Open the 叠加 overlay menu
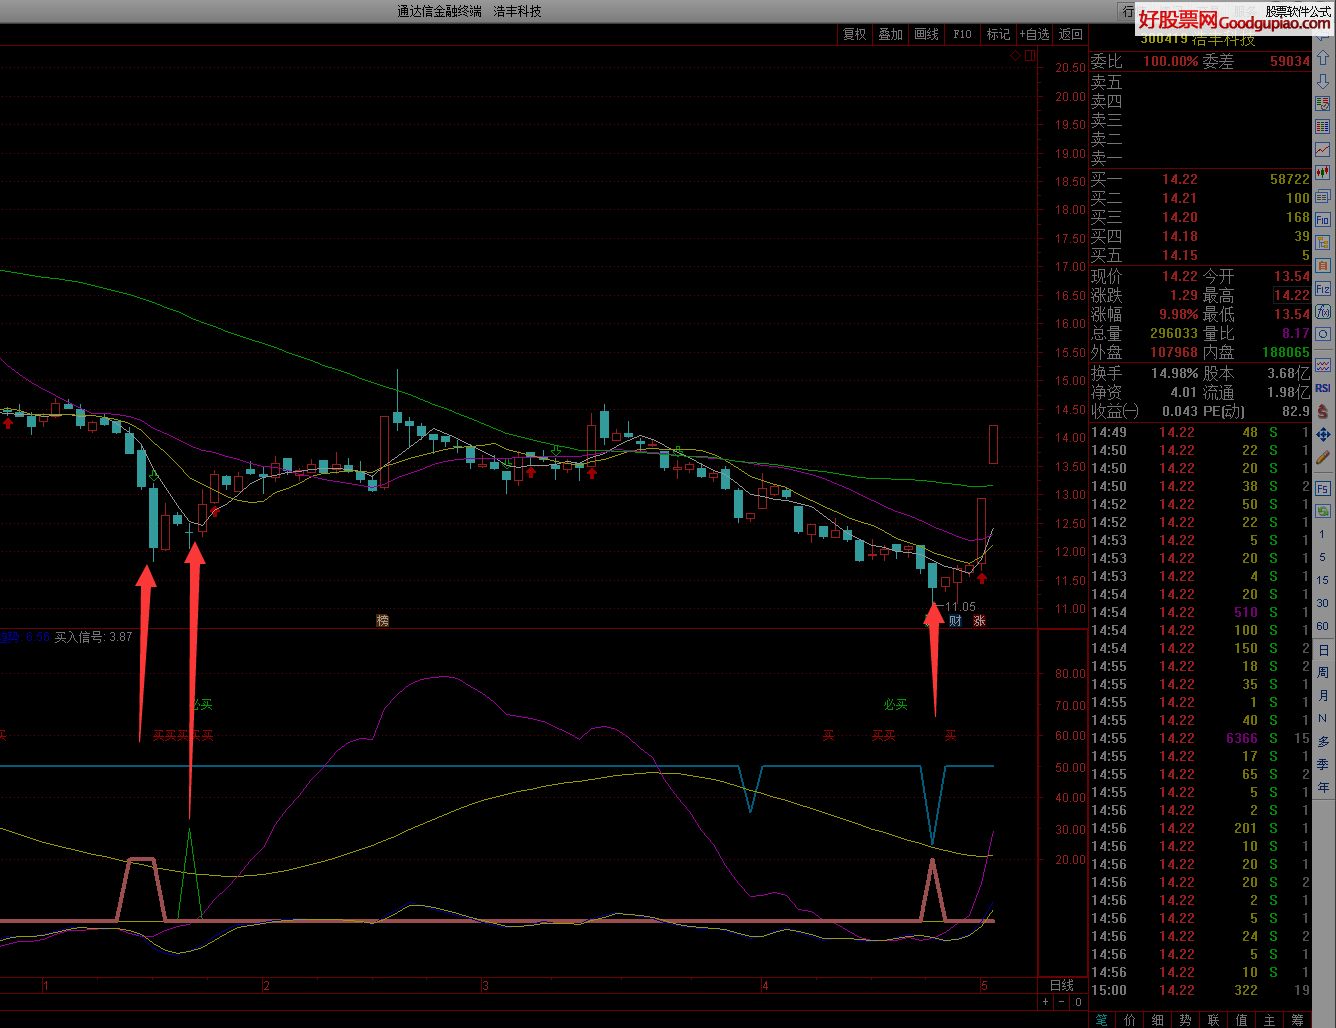1336x1028 pixels. [x=891, y=34]
